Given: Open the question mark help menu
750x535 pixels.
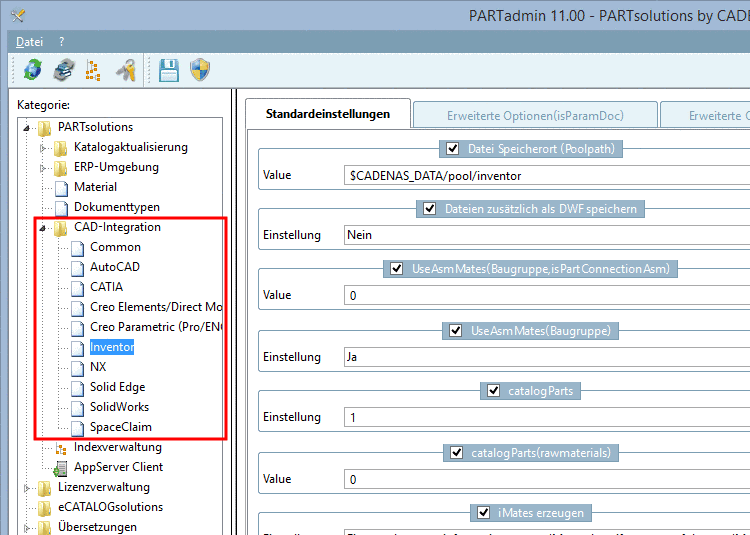Looking at the screenshot, I should point(62,42).
